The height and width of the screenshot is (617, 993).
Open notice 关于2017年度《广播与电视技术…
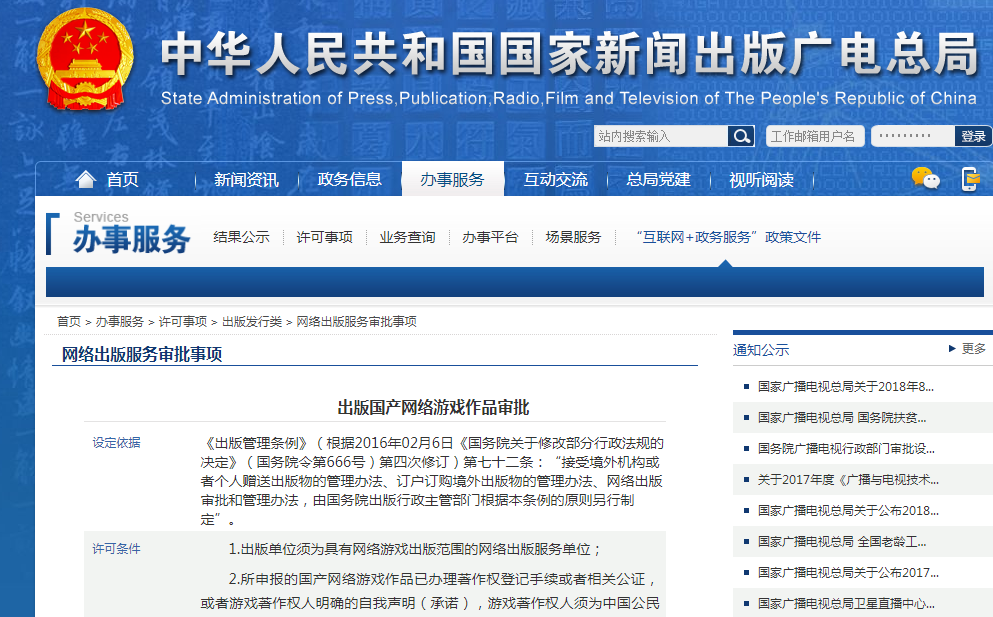tap(848, 479)
